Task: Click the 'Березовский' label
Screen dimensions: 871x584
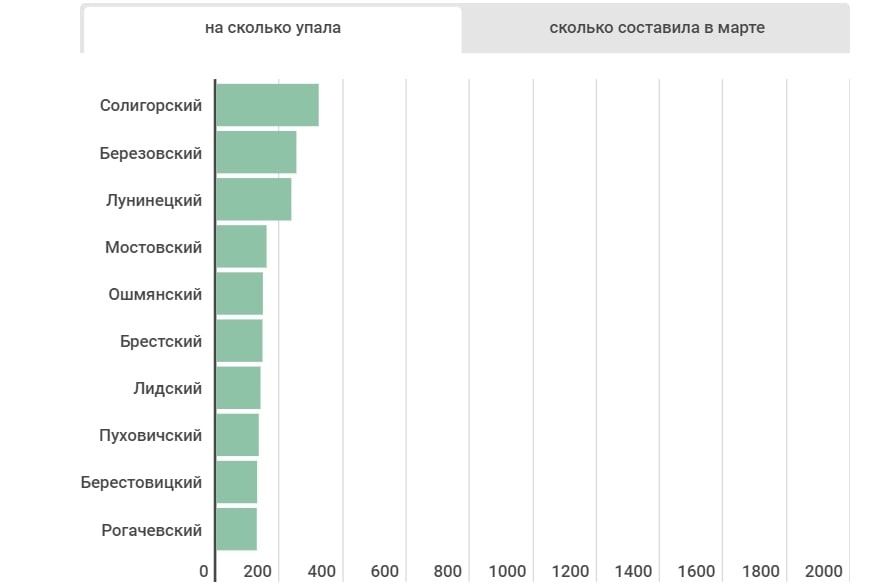Action: tap(151, 153)
